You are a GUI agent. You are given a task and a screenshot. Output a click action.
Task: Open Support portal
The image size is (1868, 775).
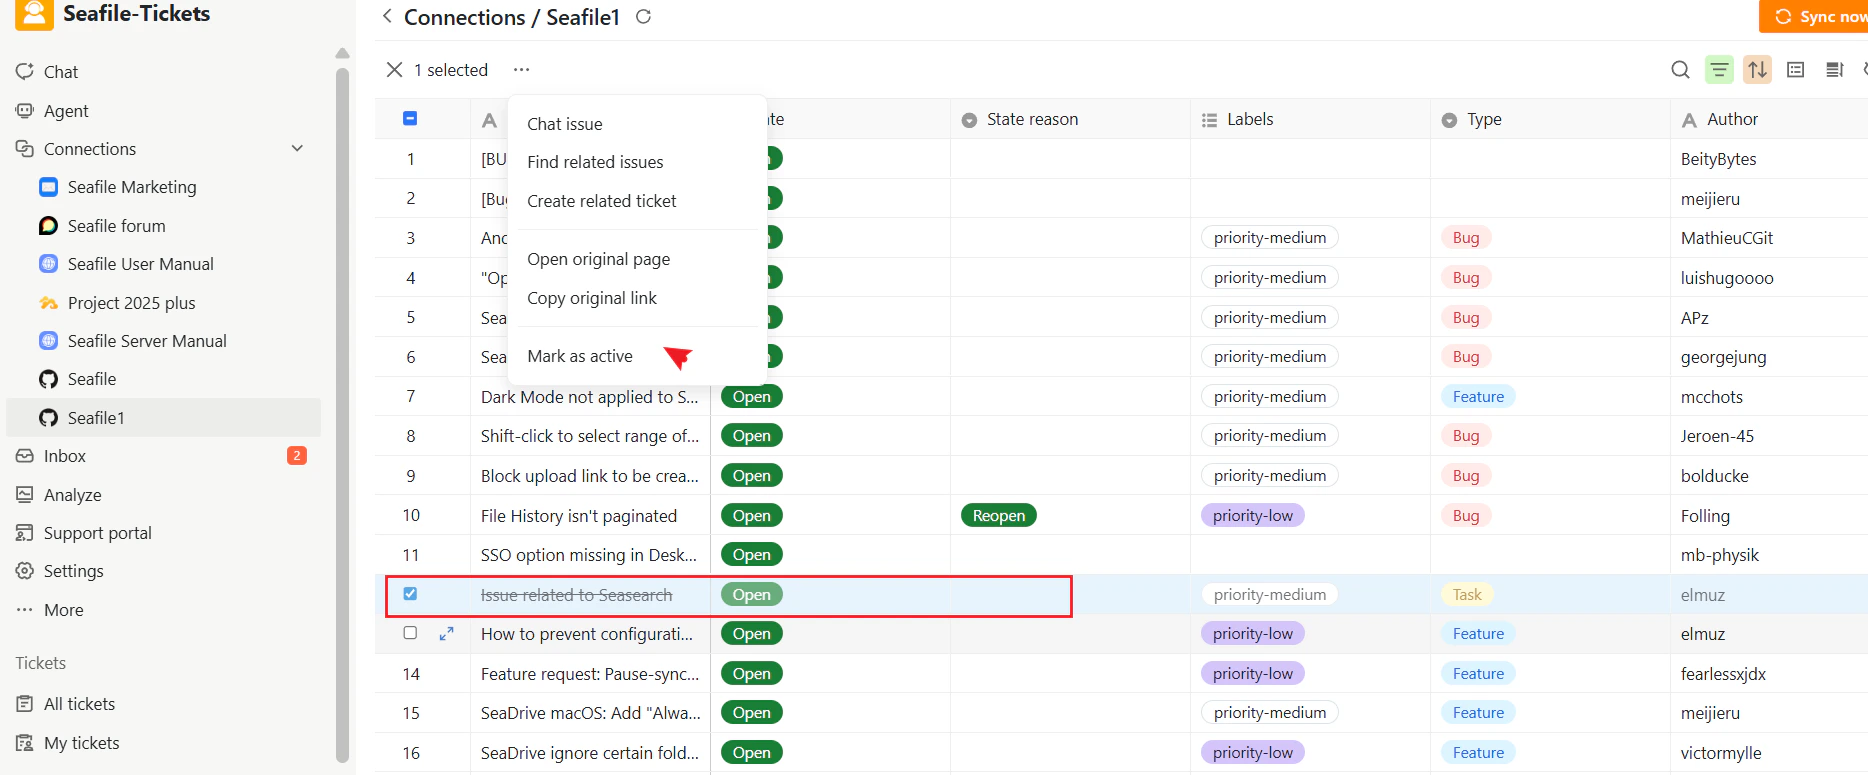pyautogui.click(x=97, y=533)
